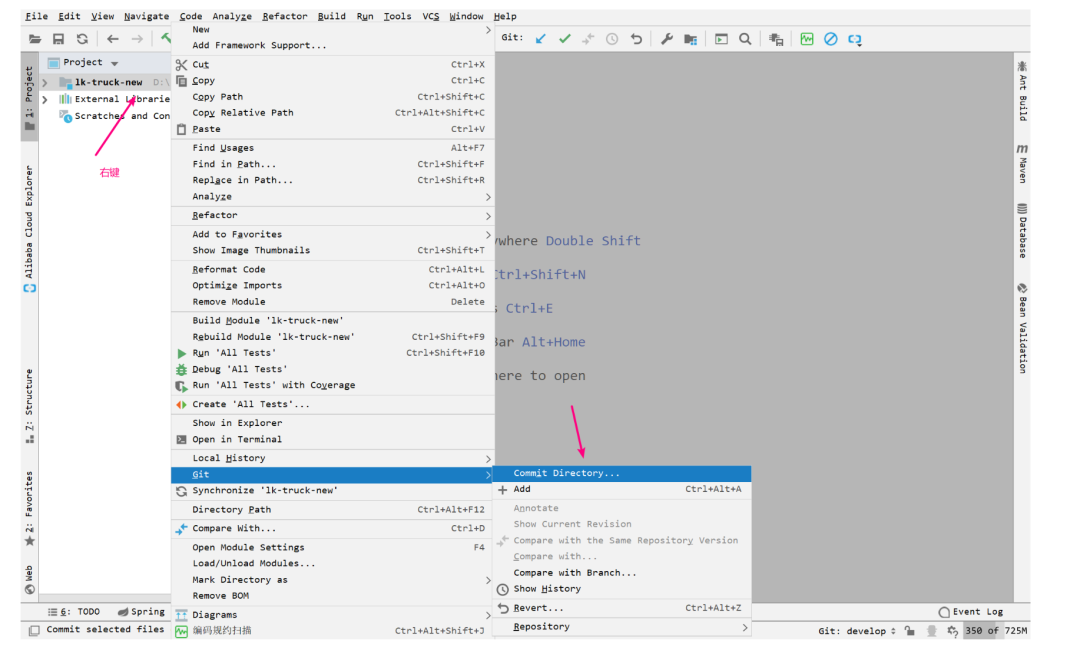Click the Synchronize refresh toolbar icon
This screenshot has width=1080, height=647.
83,39
